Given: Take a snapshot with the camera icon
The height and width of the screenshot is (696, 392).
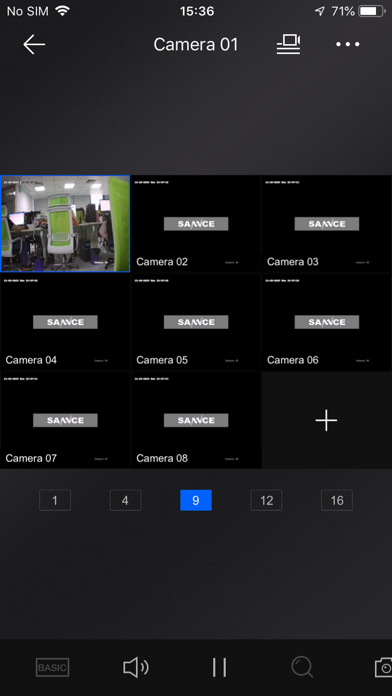Looking at the screenshot, I should tap(384, 667).
